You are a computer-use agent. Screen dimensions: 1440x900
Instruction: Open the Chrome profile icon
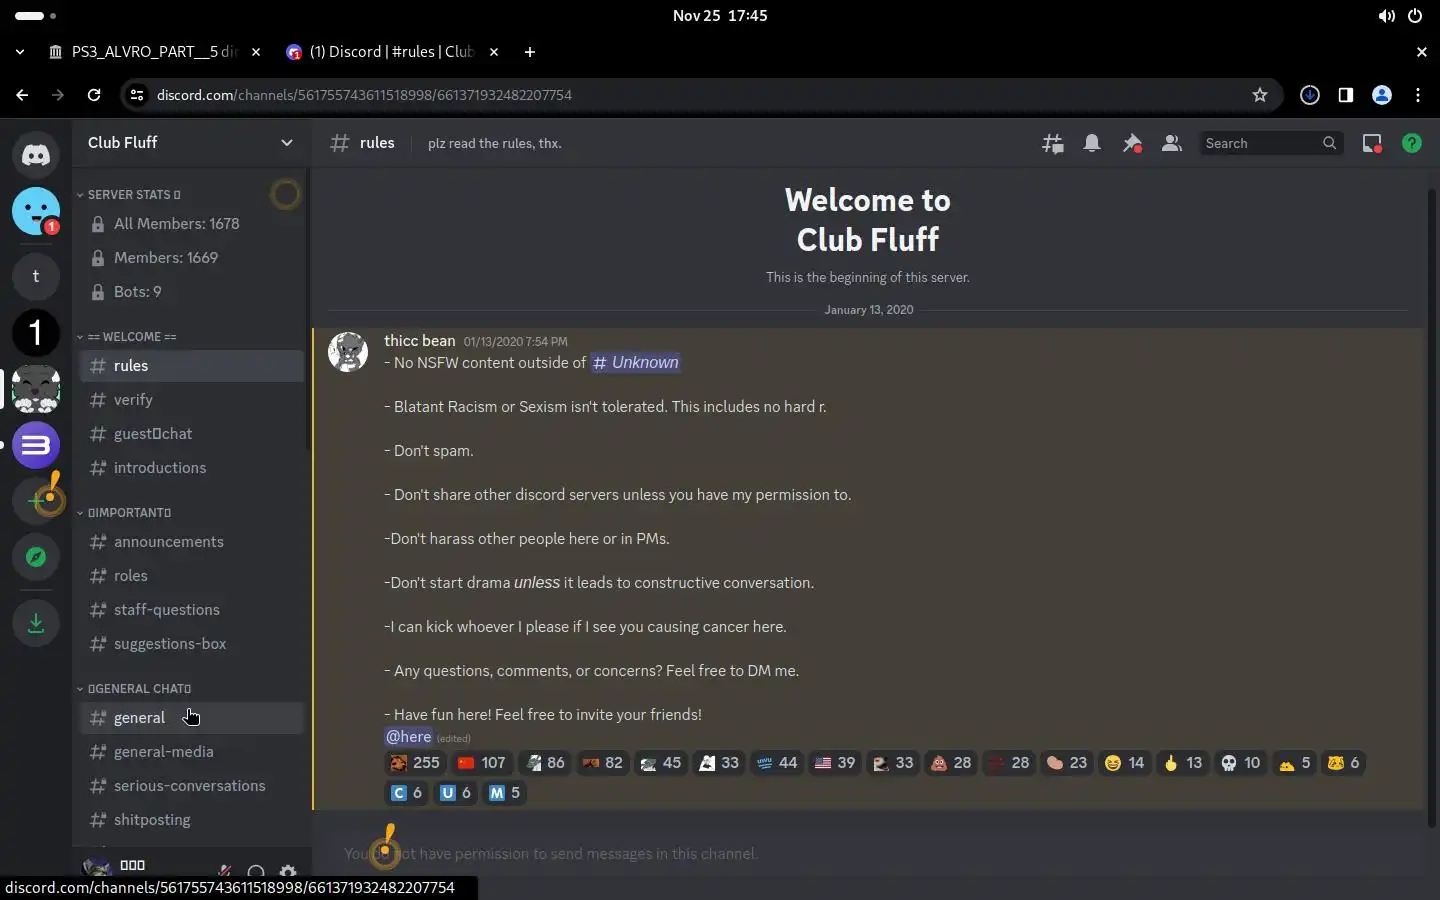pos(1382,95)
